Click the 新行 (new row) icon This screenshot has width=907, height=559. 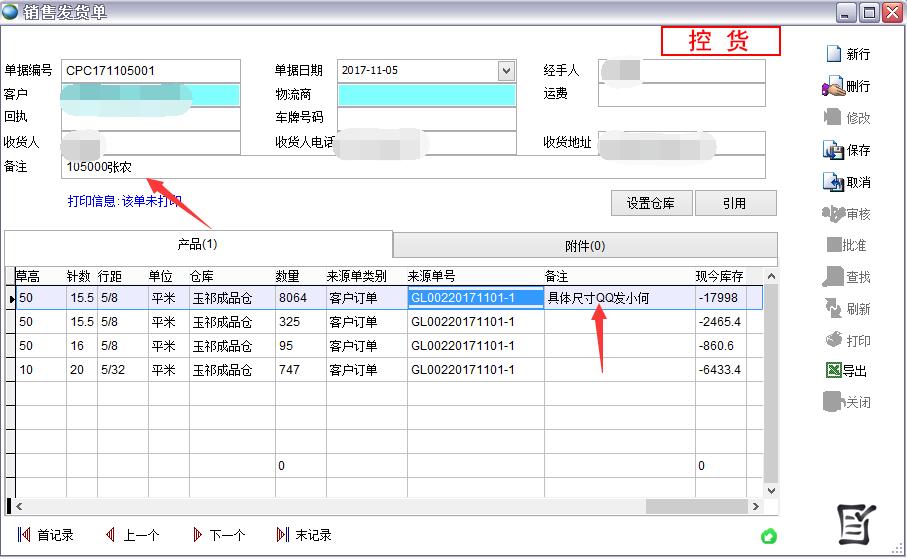(x=833, y=54)
